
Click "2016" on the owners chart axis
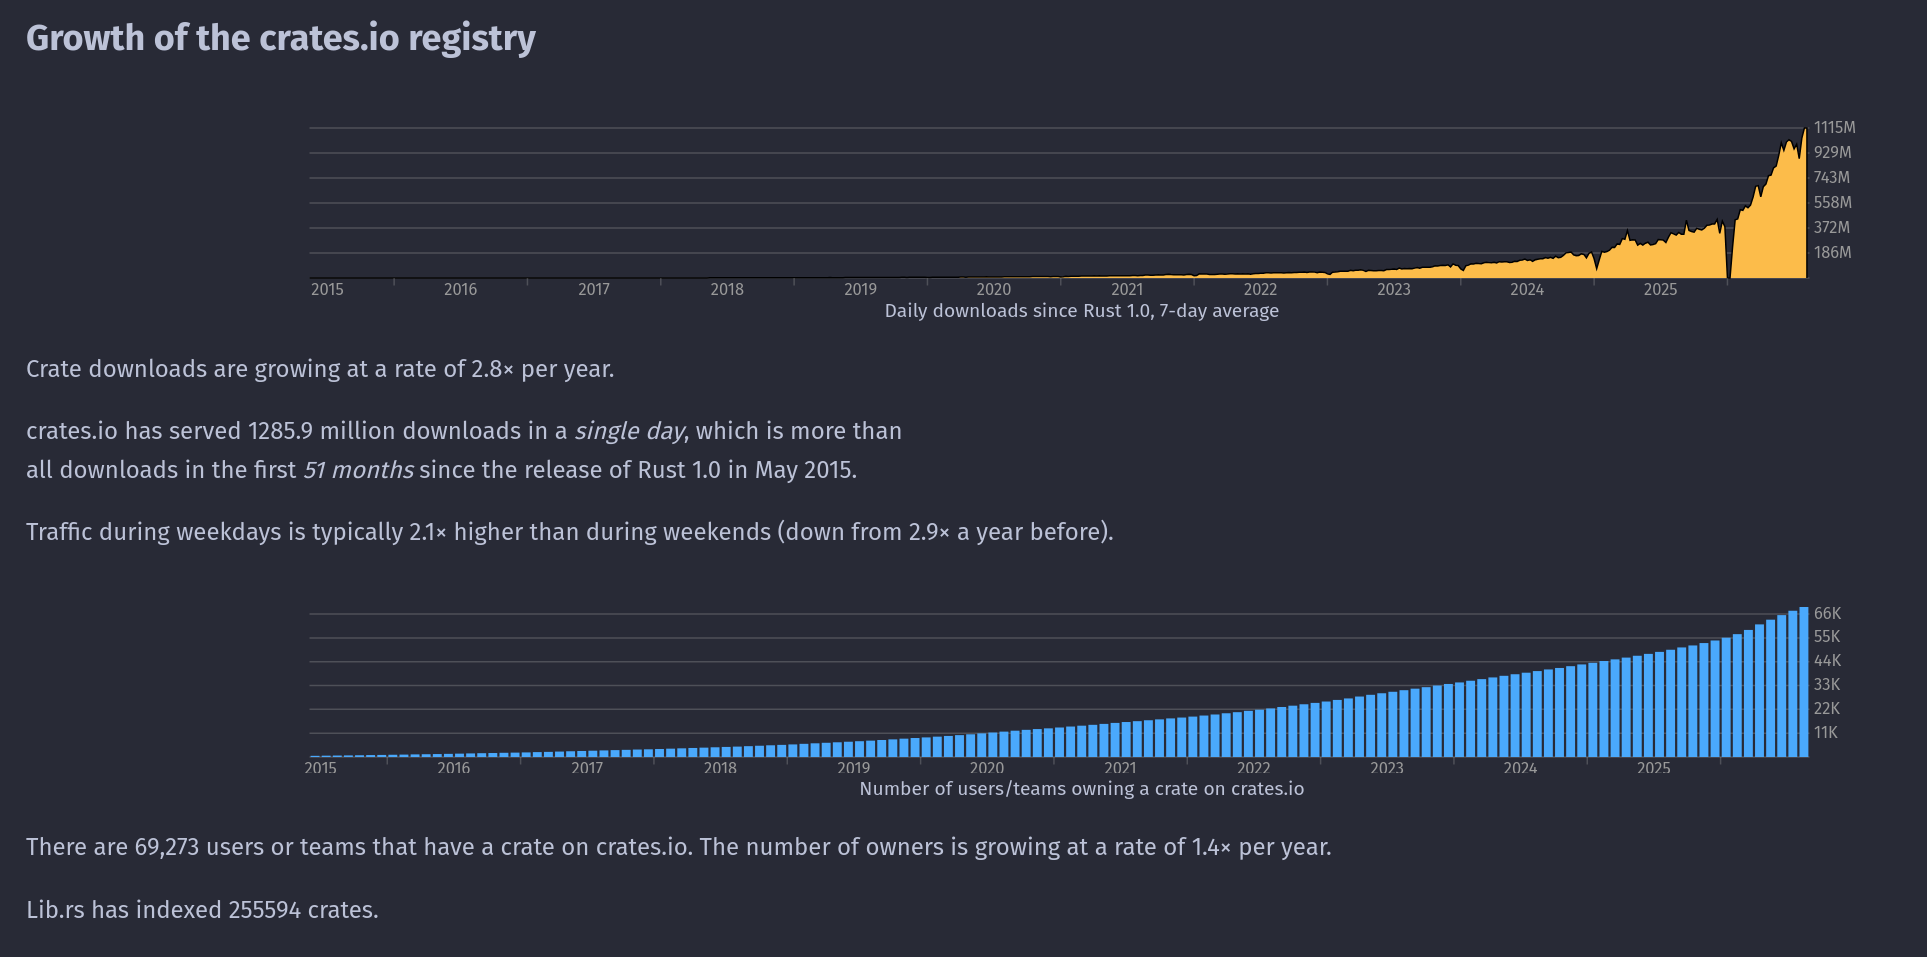tap(453, 768)
